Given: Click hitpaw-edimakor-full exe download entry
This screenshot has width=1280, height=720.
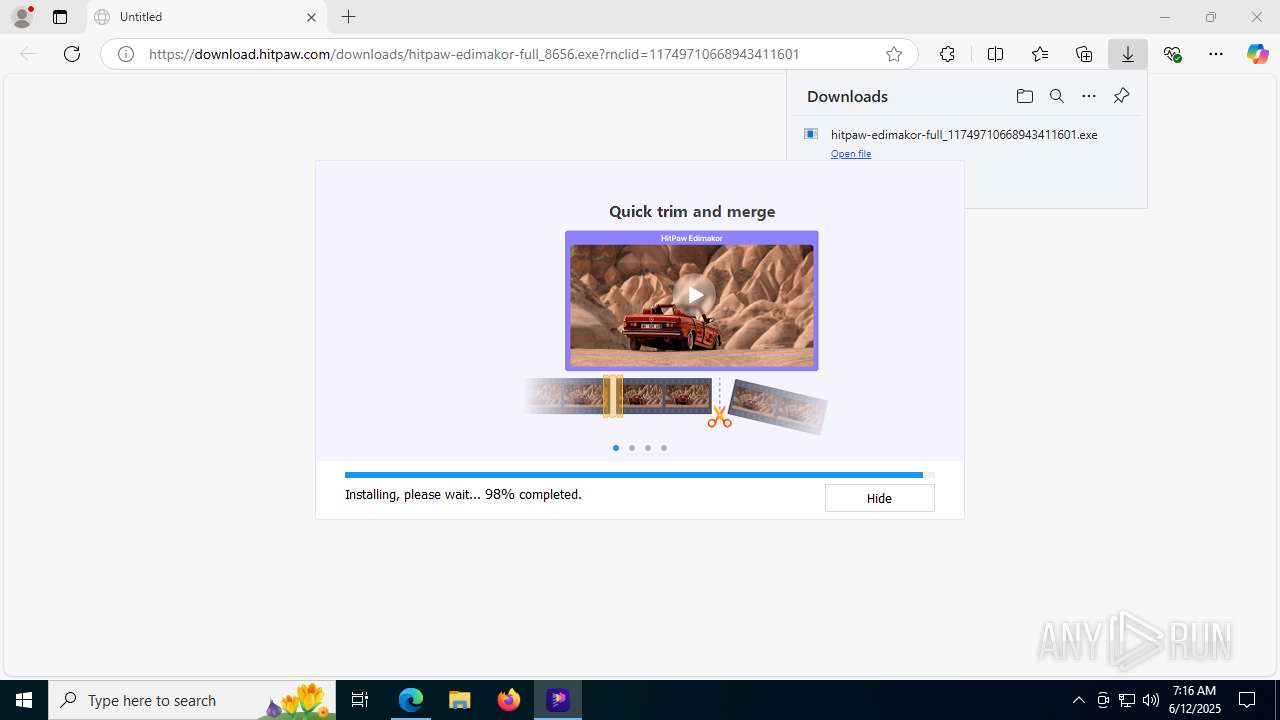Looking at the screenshot, I should [x=964, y=134].
